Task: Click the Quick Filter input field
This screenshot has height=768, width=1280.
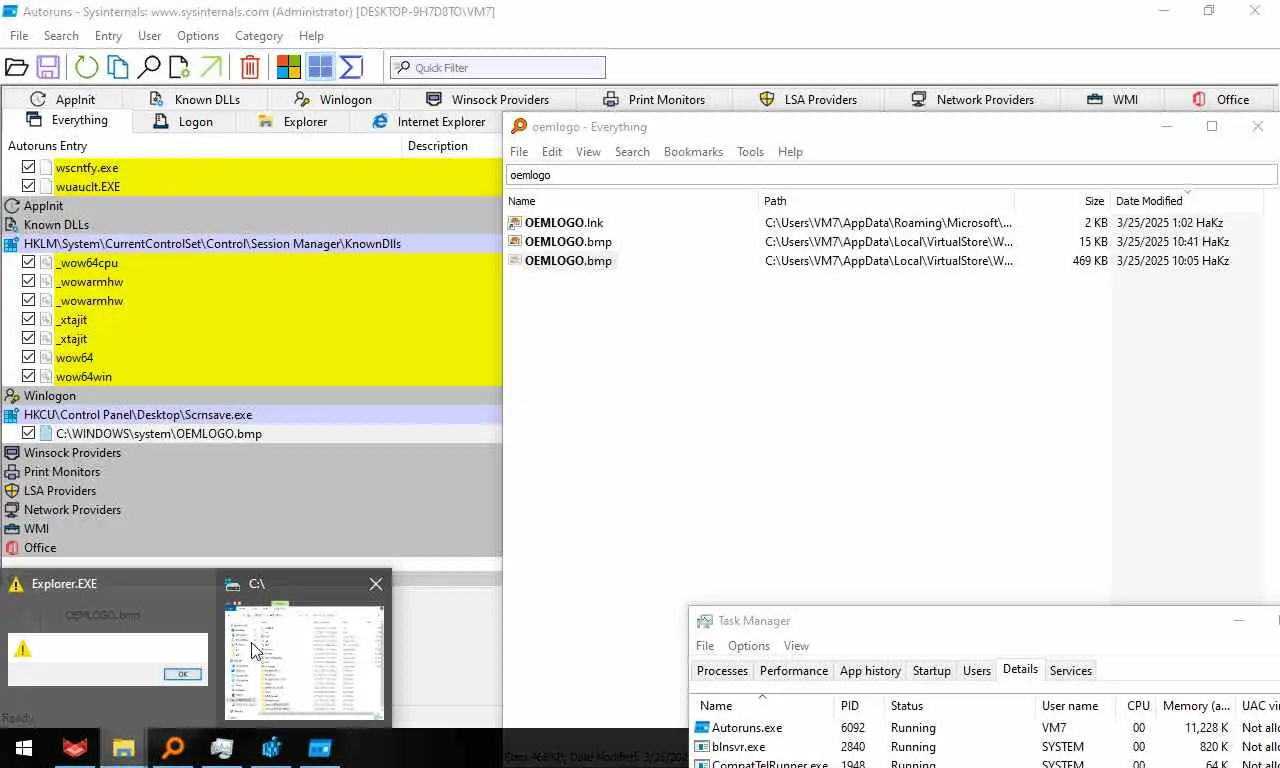Action: click(498, 67)
